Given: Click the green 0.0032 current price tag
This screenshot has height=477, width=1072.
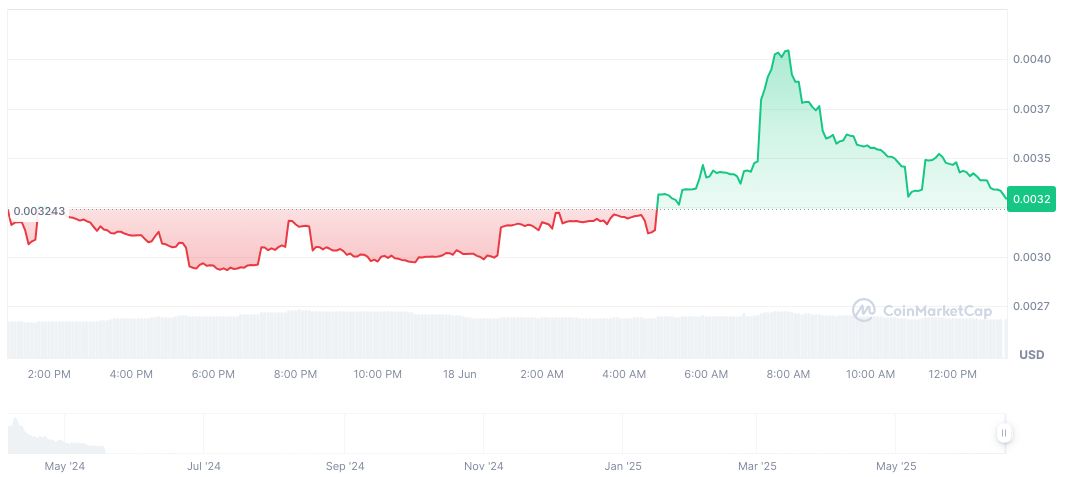Looking at the screenshot, I should [x=1030, y=198].
